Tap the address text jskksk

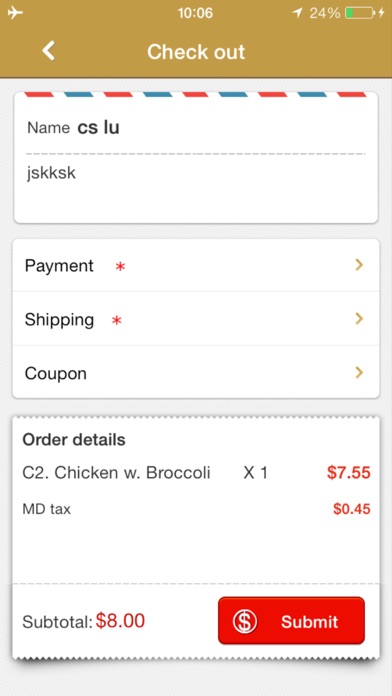(x=51, y=173)
